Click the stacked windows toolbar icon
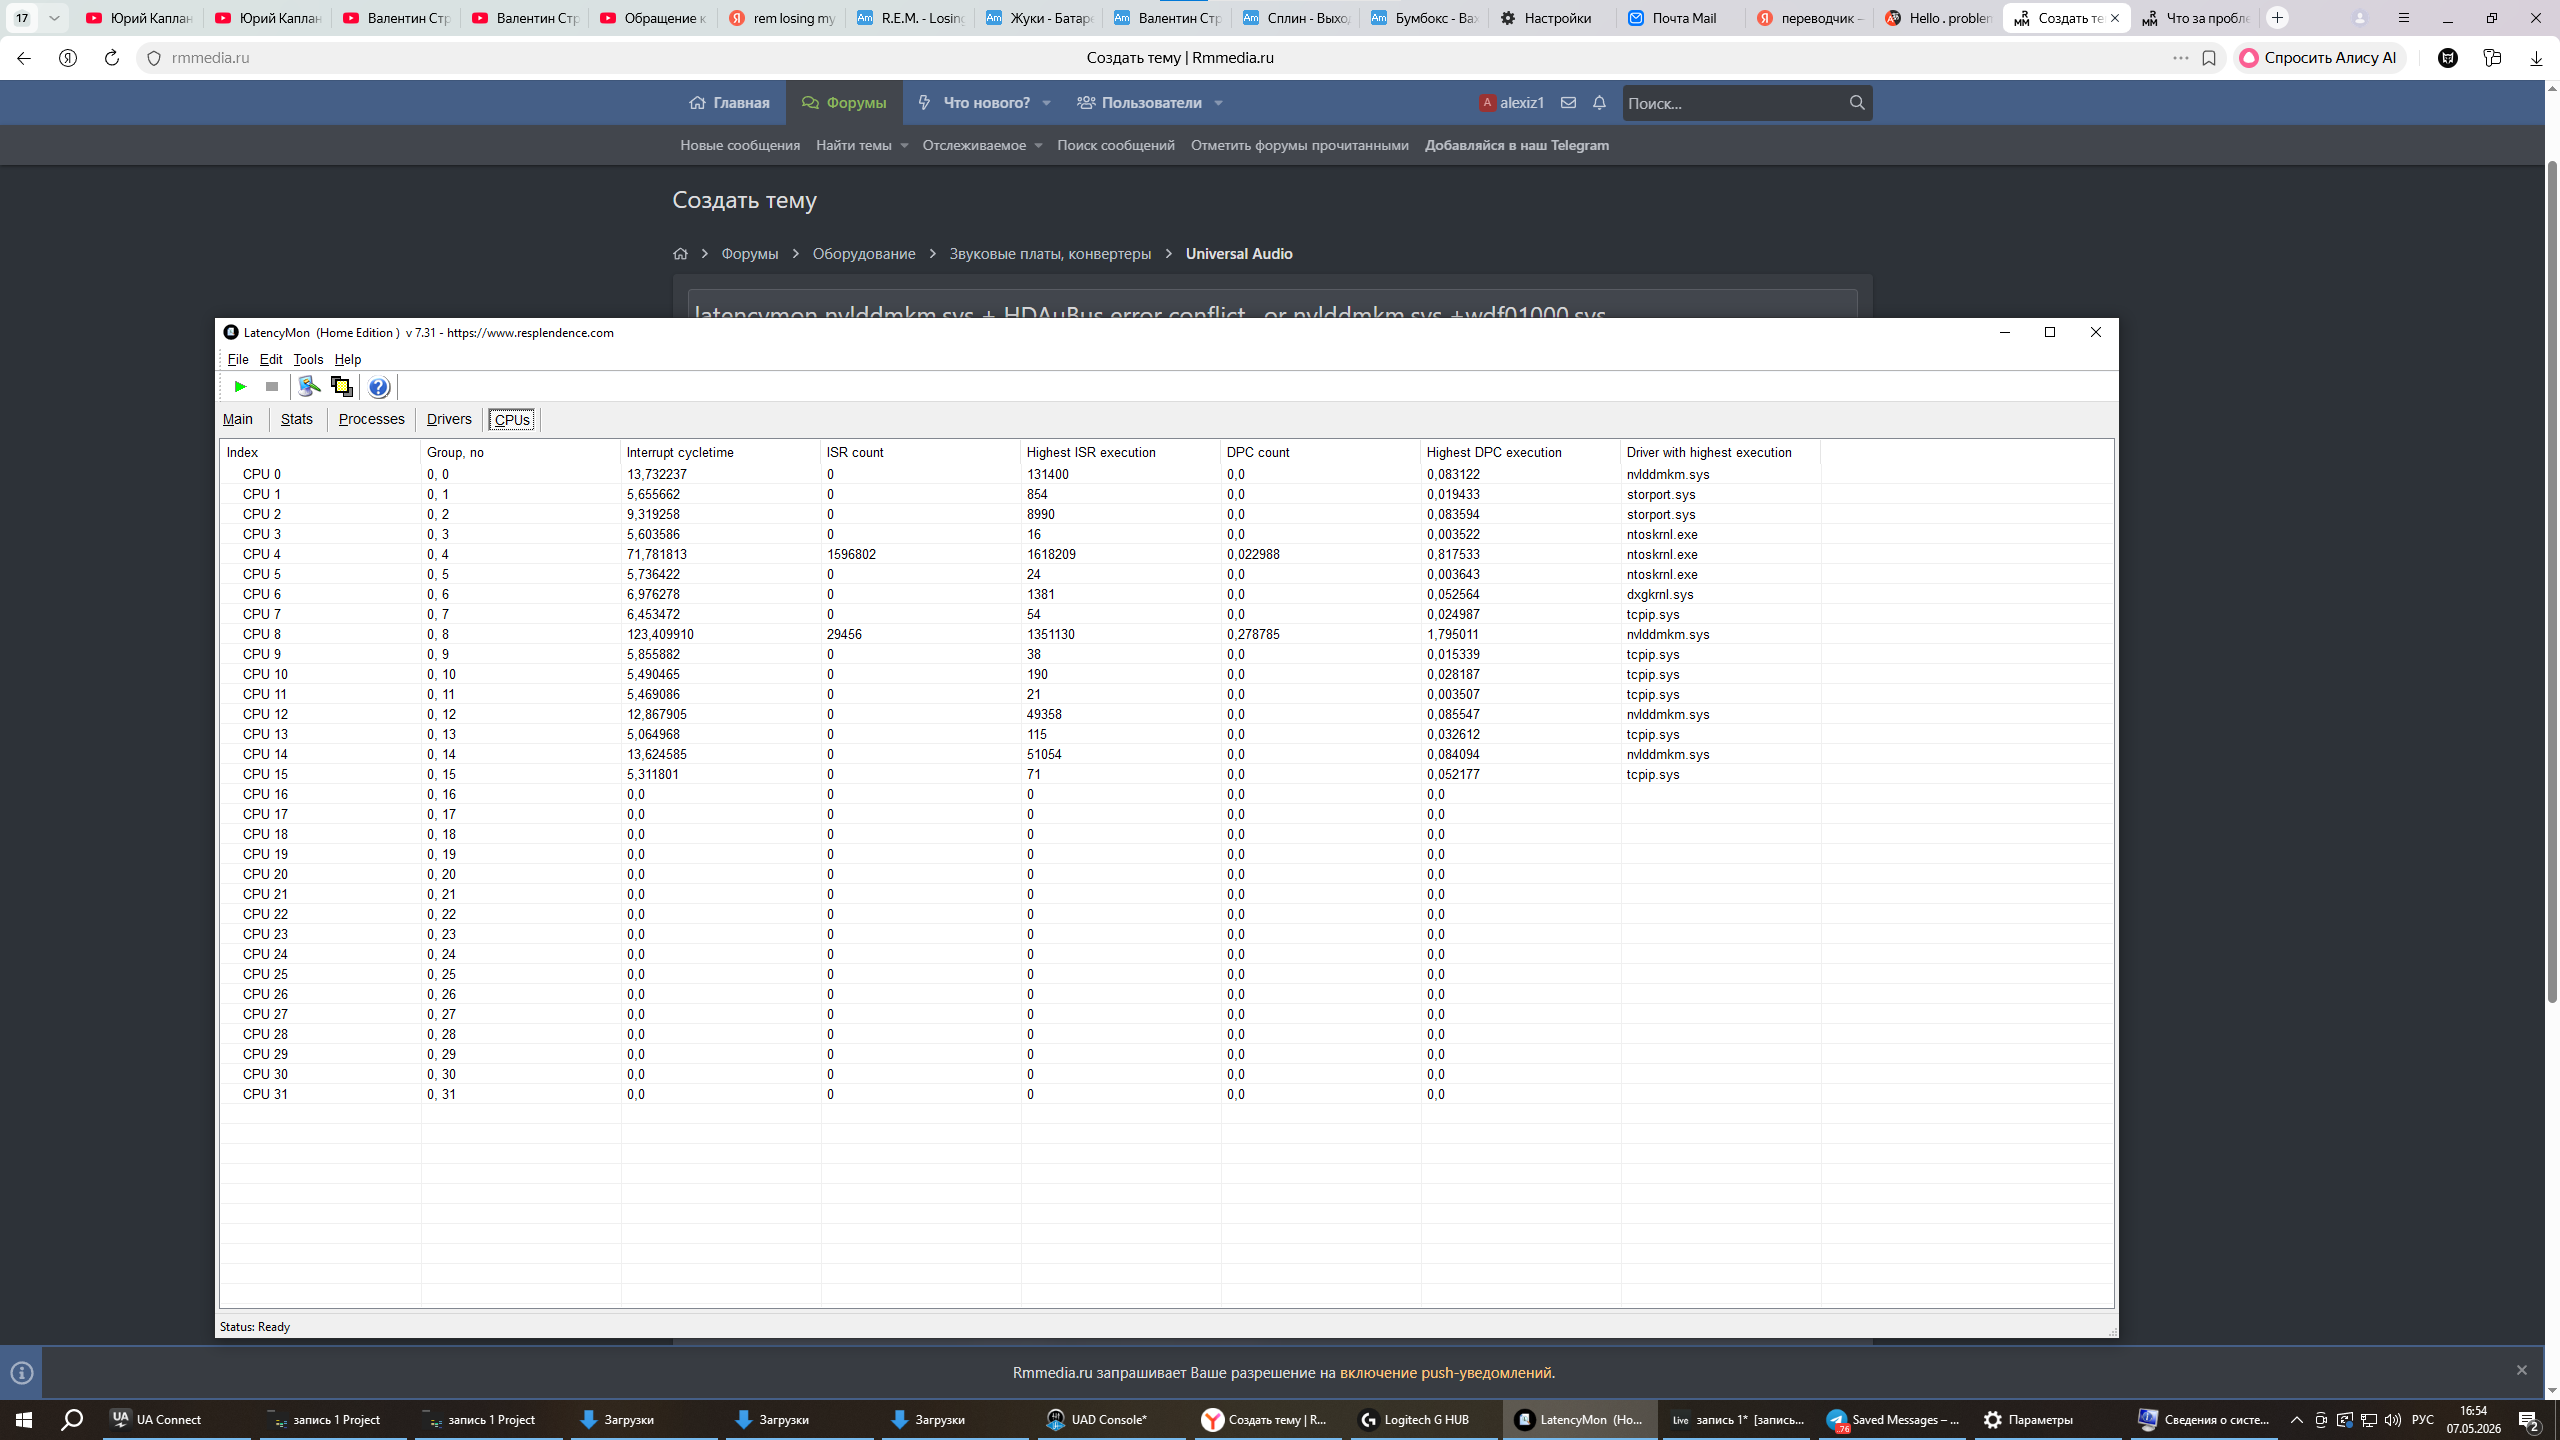 (x=342, y=387)
